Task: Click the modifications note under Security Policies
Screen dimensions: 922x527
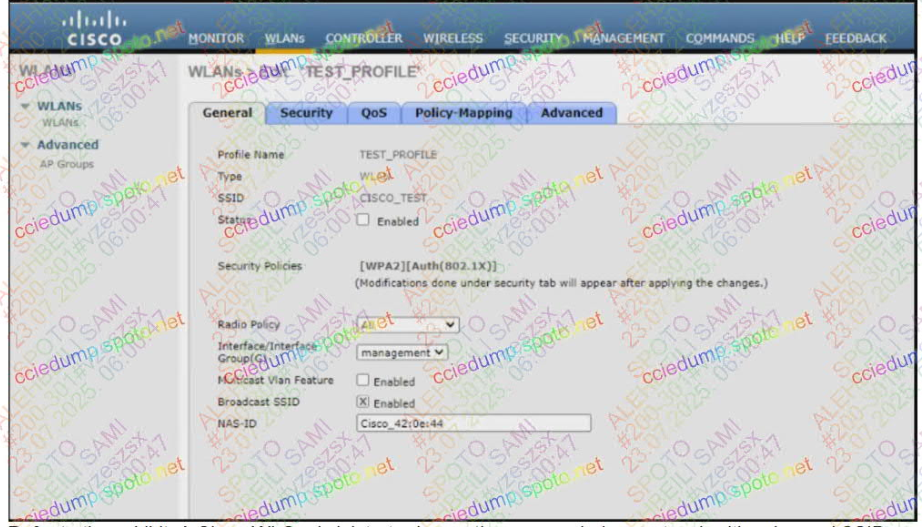Action: coord(561,283)
